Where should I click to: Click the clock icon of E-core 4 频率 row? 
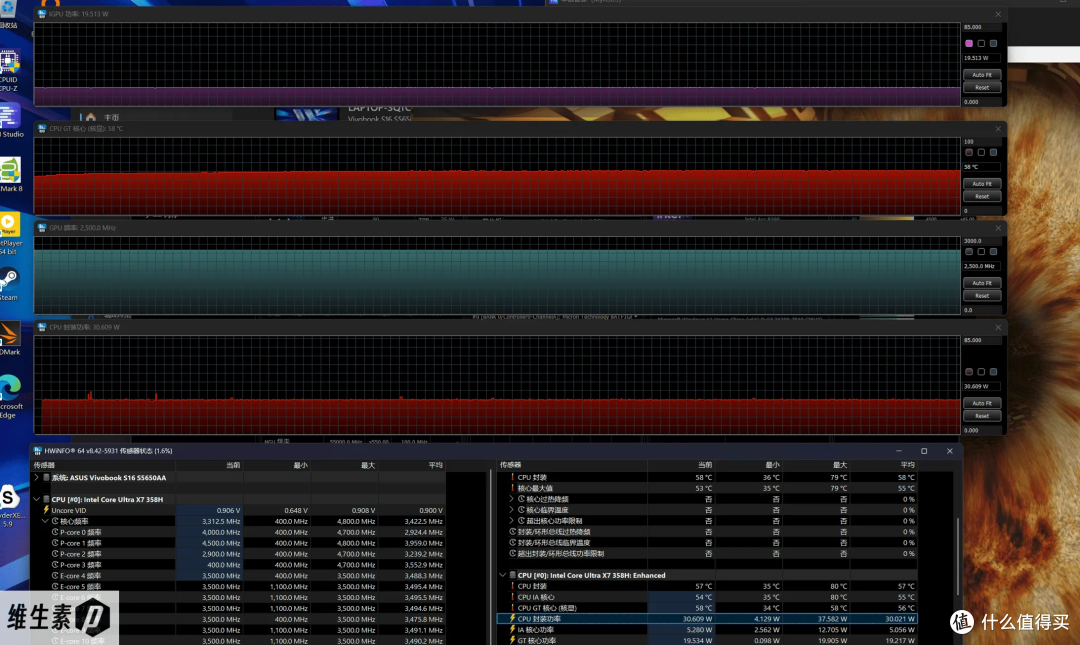point(55,576)
